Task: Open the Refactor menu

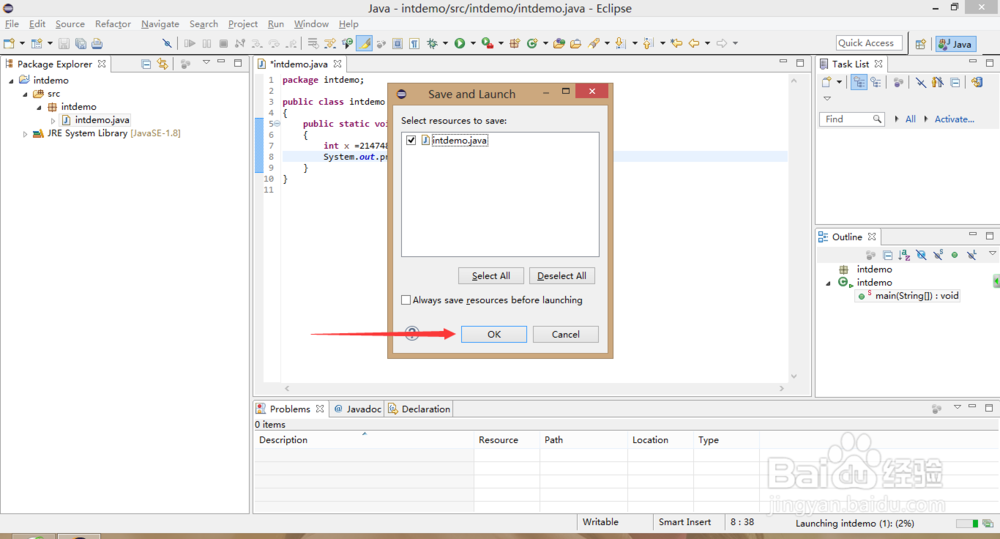Action: tap(113, 24)
